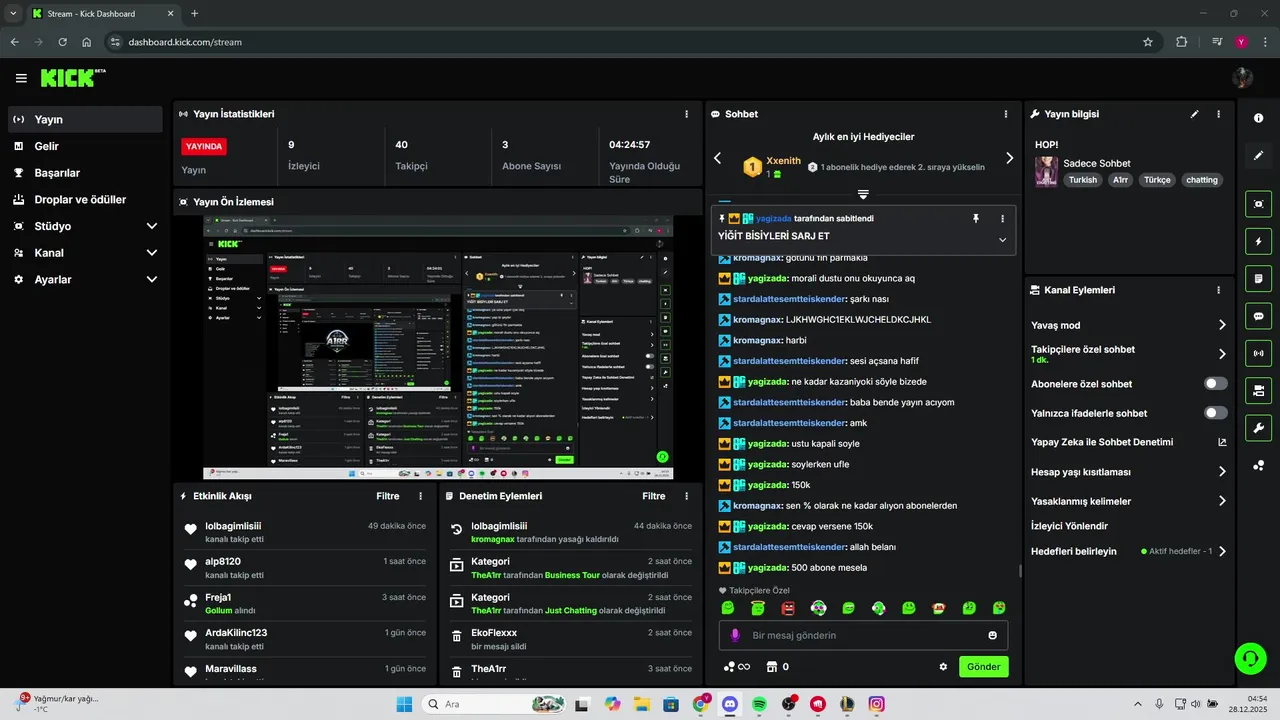Go to Gelir in the left sidebar
The image size is (1280, 720).
[86, 146]
